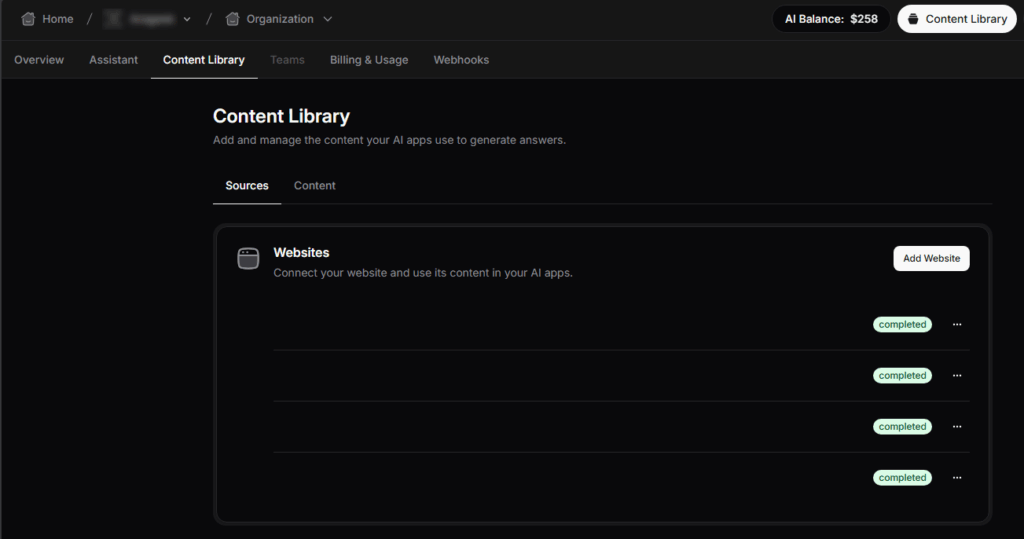The image size is (1024, 539).
Task: Switch to the Content sub-tab
Action: 314,186
